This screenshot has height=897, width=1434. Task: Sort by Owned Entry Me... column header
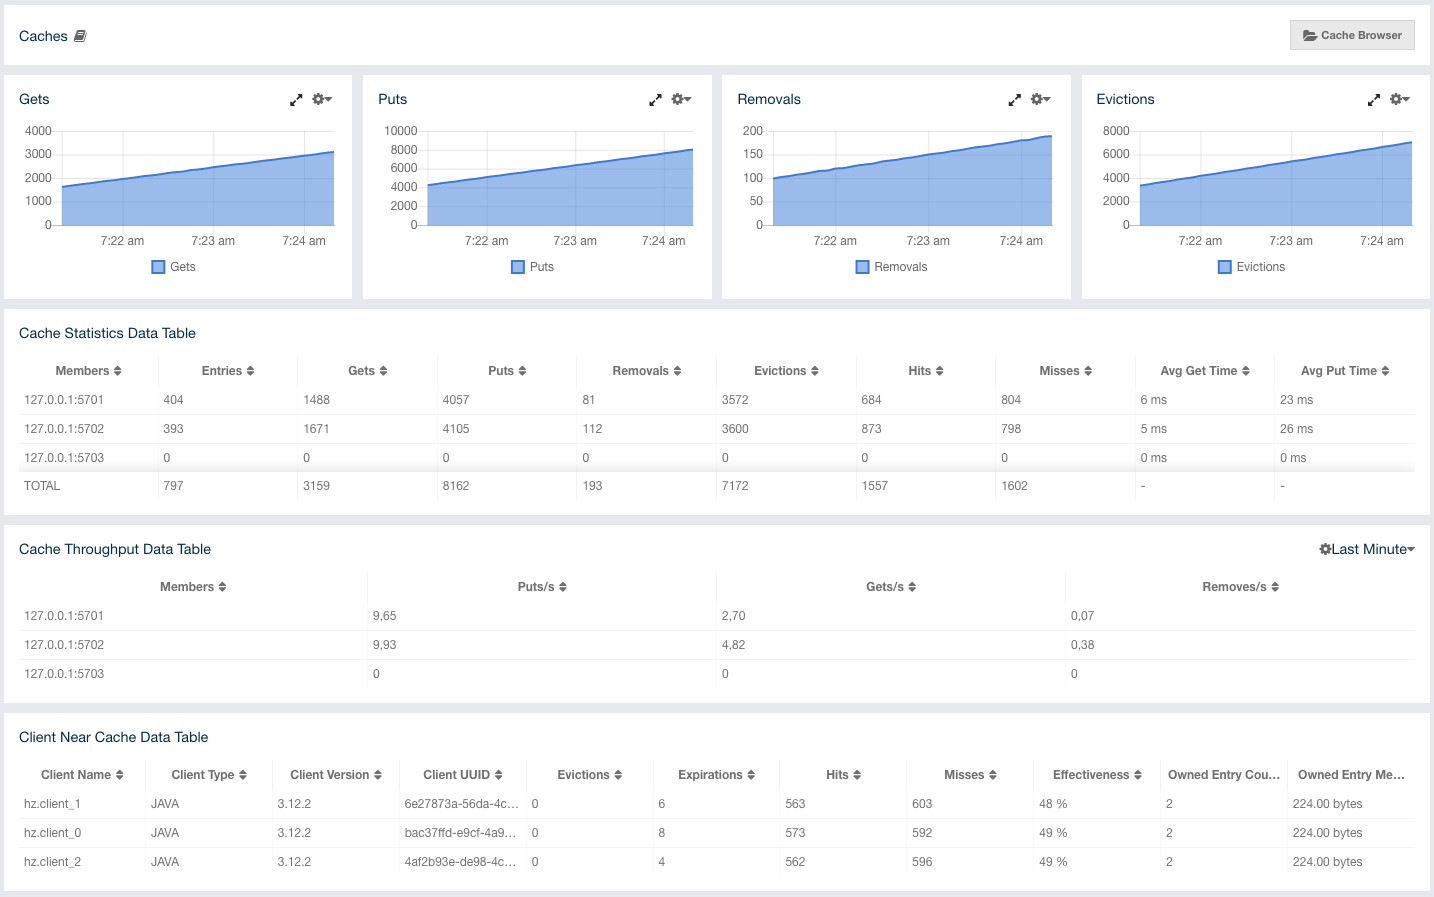point(1351,775)
